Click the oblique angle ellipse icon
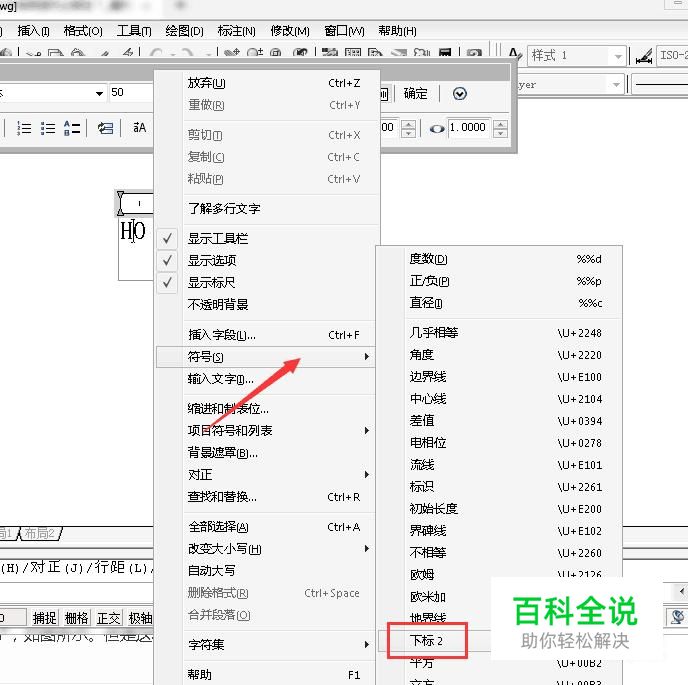The width and height of the screenshot is (688, 685). coord(437,129)
